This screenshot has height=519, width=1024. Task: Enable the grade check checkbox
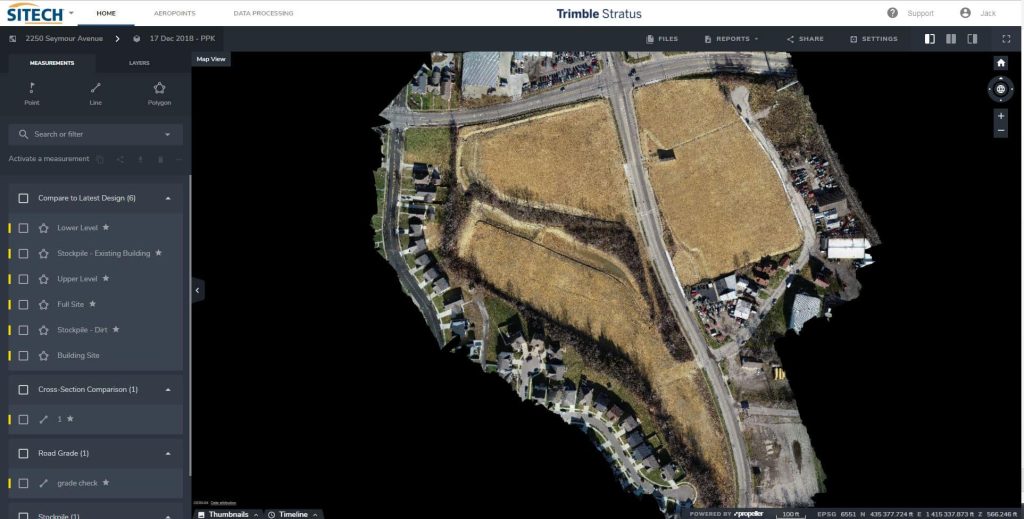click(x=24, y=483)
